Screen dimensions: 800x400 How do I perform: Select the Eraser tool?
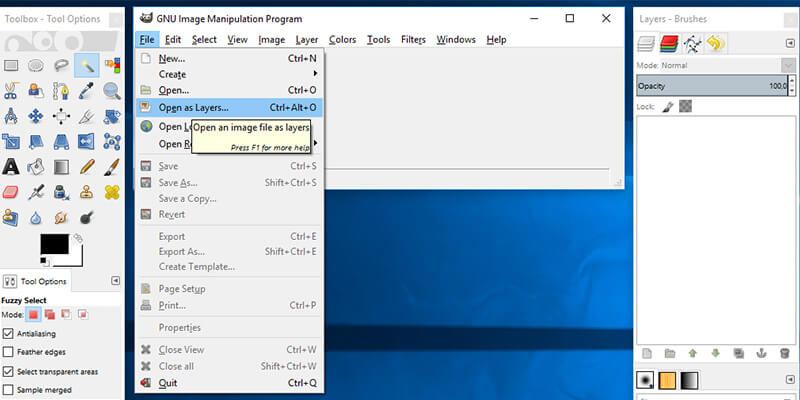tap(11, 192)
